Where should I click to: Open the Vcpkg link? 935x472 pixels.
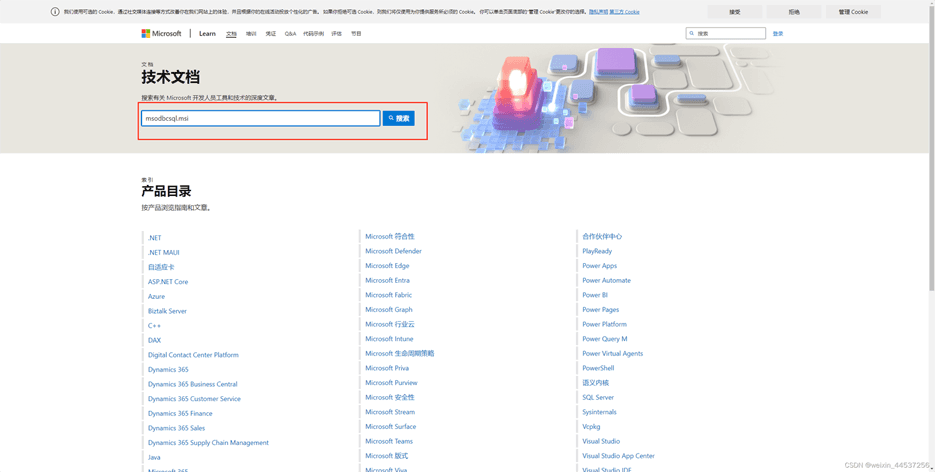(591, 427)
